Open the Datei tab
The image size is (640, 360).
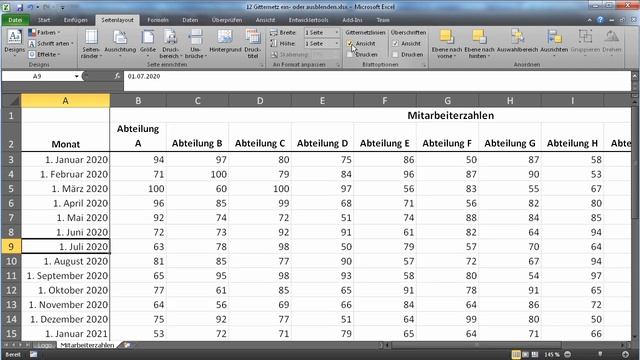[15, 20]
